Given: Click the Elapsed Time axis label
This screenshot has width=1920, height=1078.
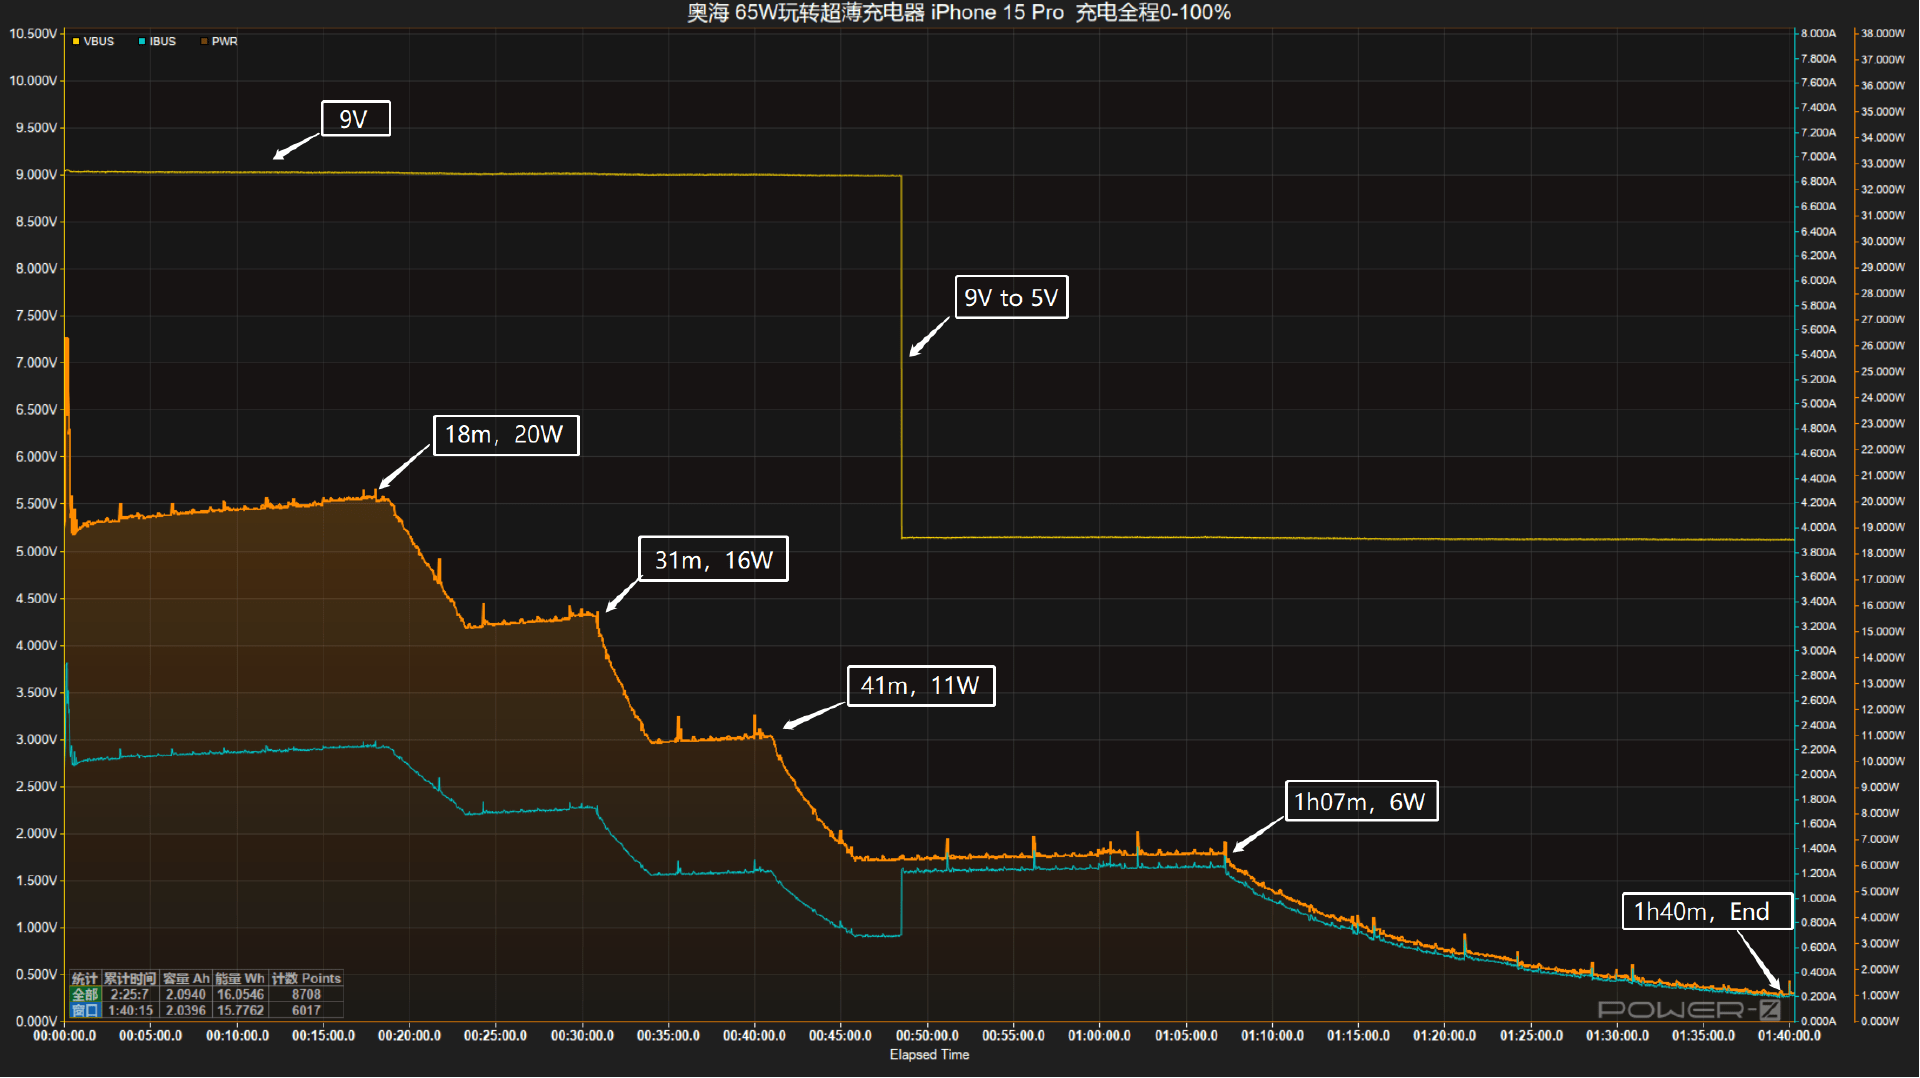Looking at the screenshot, I should click(x=929, y=1055).
